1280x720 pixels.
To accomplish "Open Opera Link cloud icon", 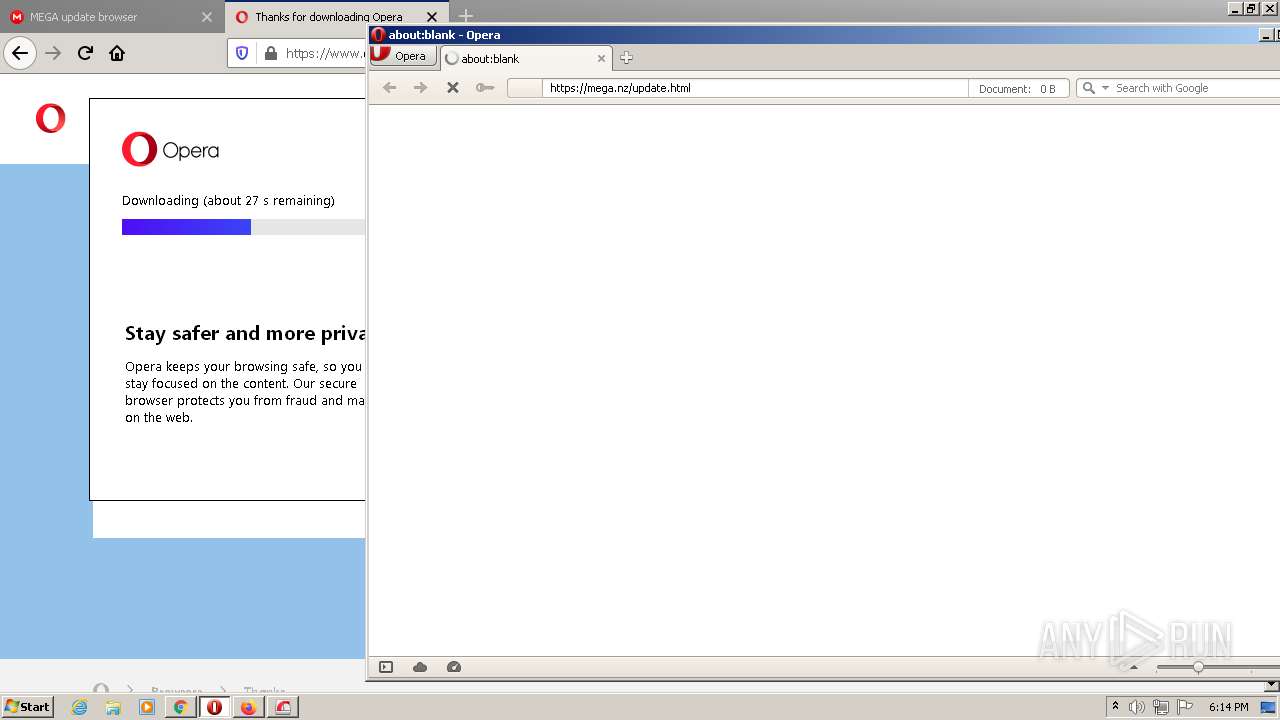I will 420,667.
